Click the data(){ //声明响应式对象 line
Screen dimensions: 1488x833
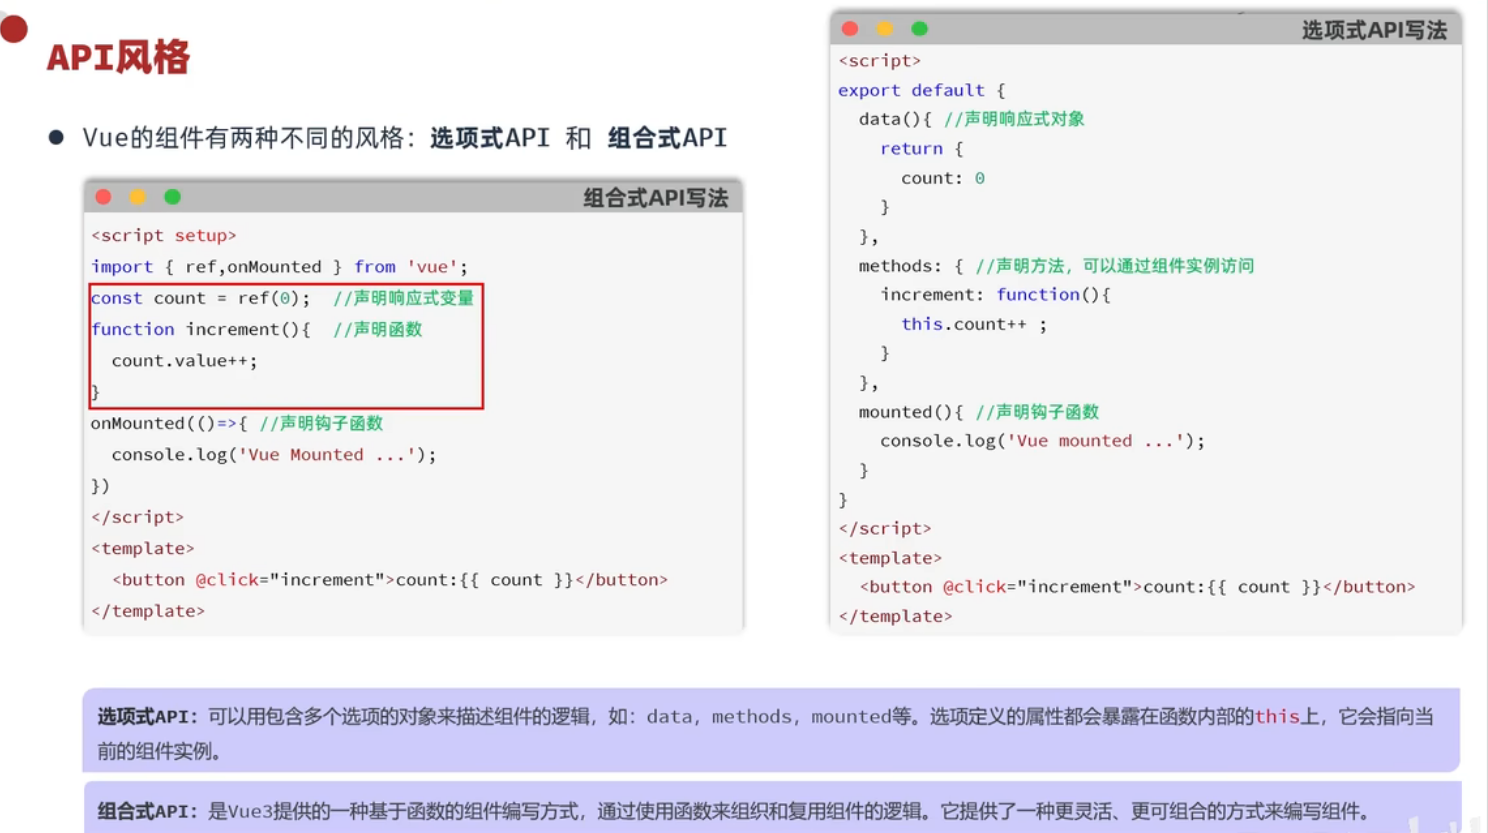(971, 119)
